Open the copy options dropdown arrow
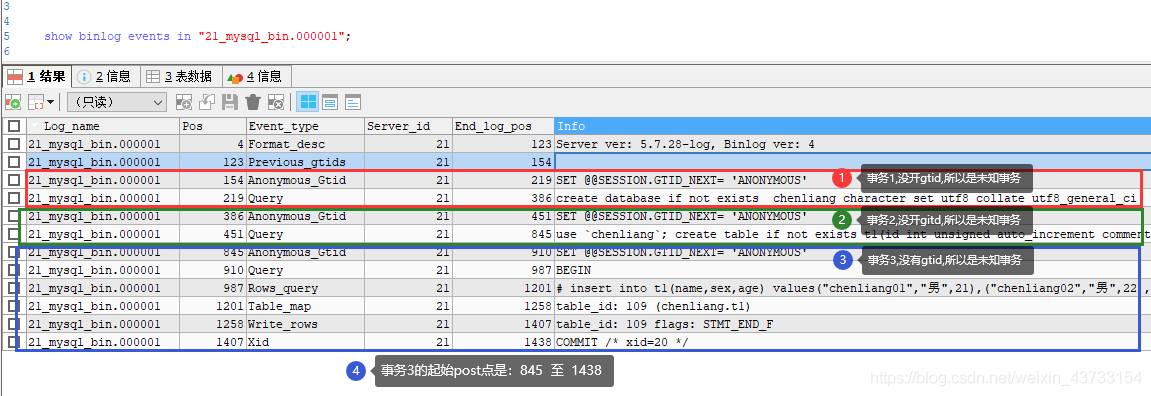The width and height of the screenshot is (1151, 396). [51, 102]
